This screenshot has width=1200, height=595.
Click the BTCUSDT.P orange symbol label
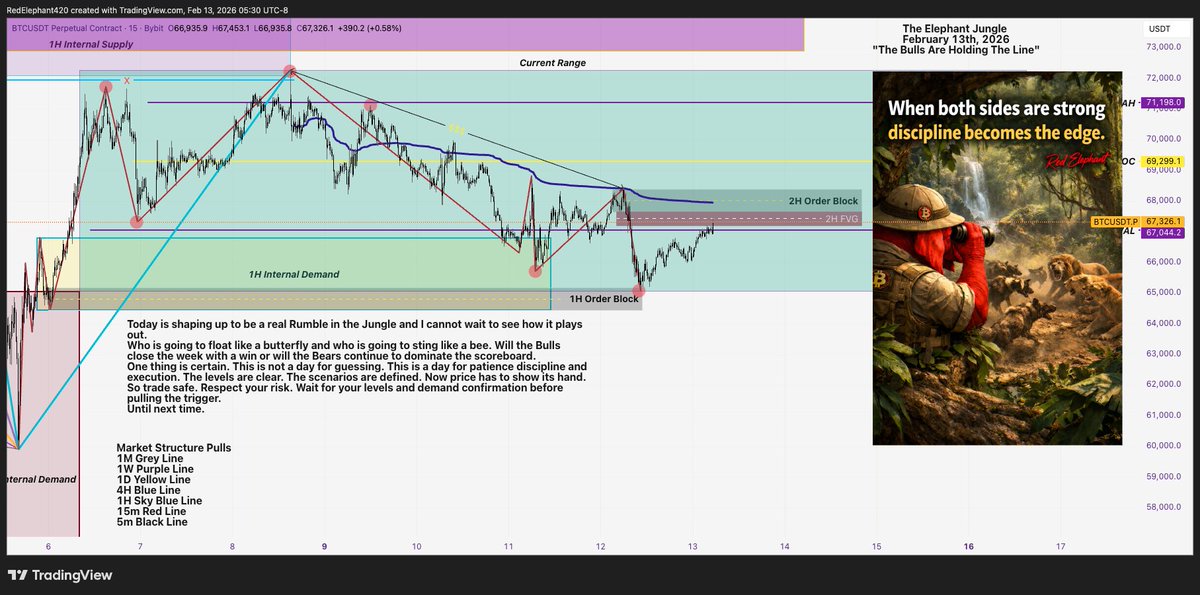[1117, 221]
